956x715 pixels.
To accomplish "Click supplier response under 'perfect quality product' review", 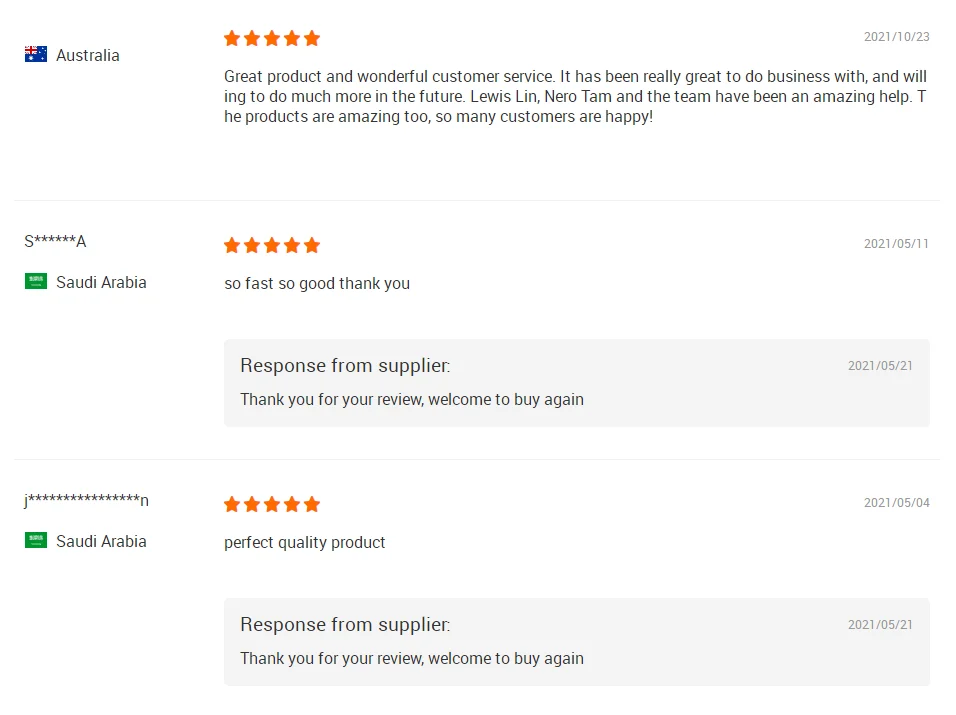I will (412, 658).
